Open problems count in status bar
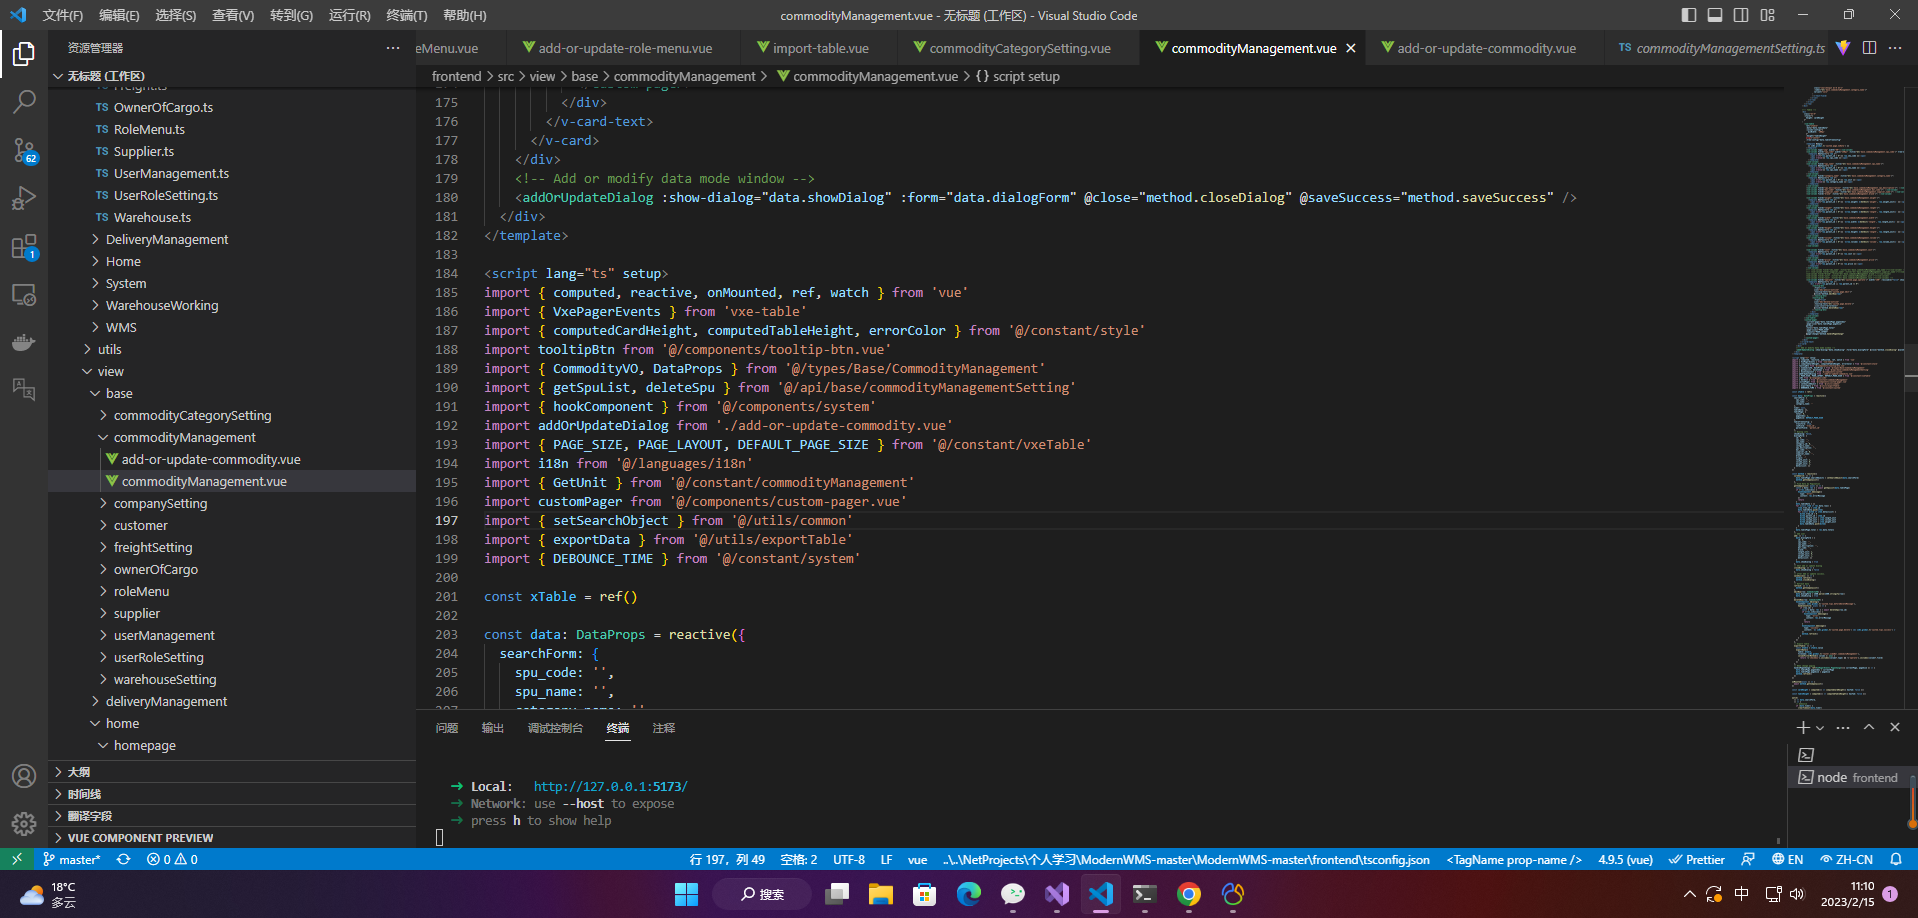The image size is (1918, 918). pos(172,859)
